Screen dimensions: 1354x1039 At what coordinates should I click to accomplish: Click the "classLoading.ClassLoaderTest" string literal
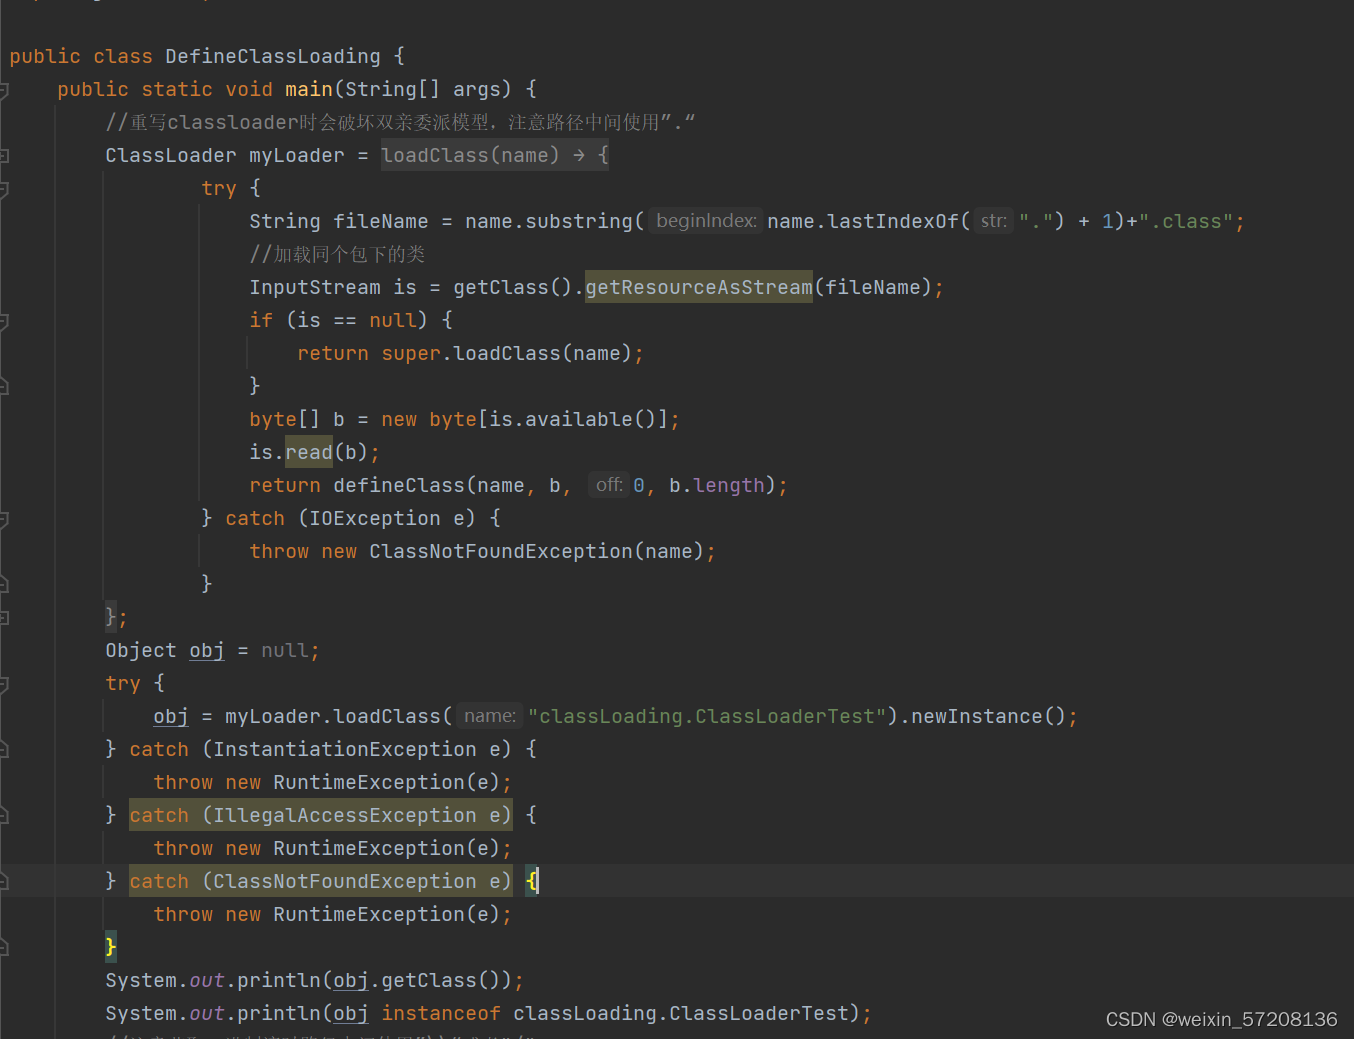pos(707,716)
